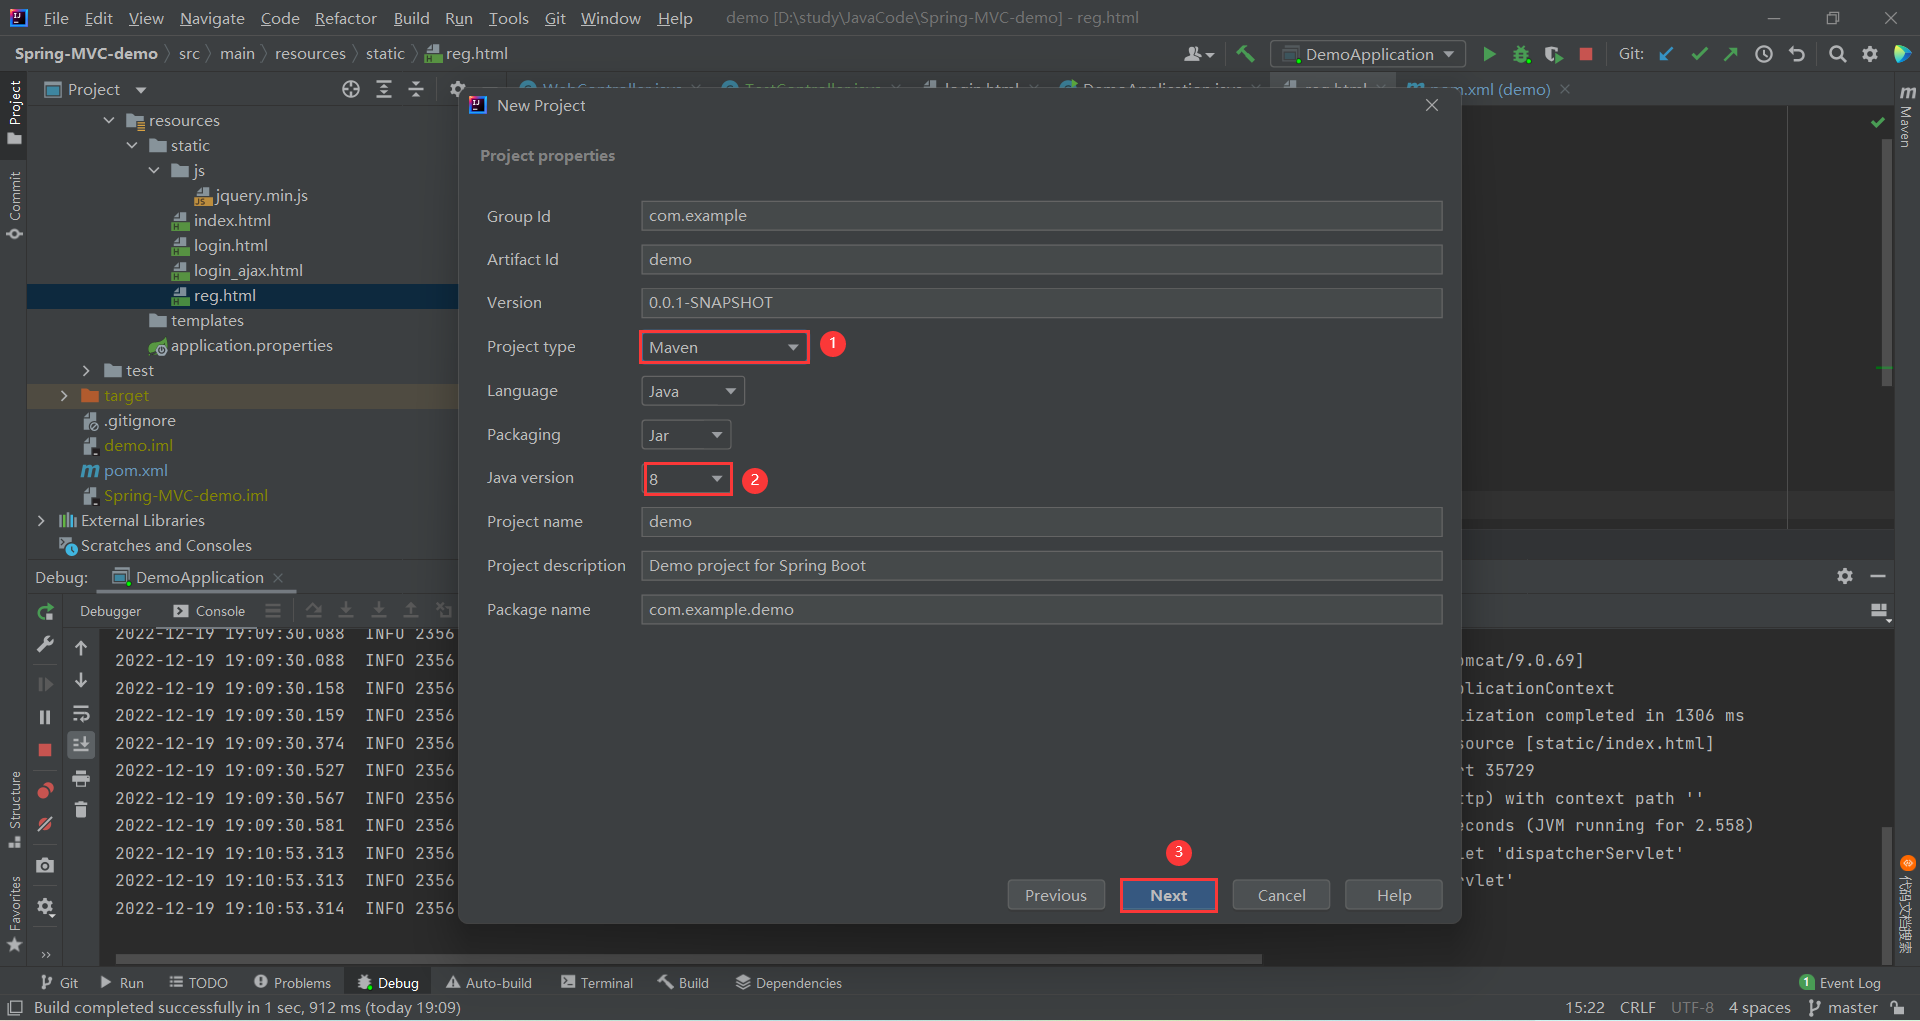
Task: Select application.properties file
Action: point(251,346)
